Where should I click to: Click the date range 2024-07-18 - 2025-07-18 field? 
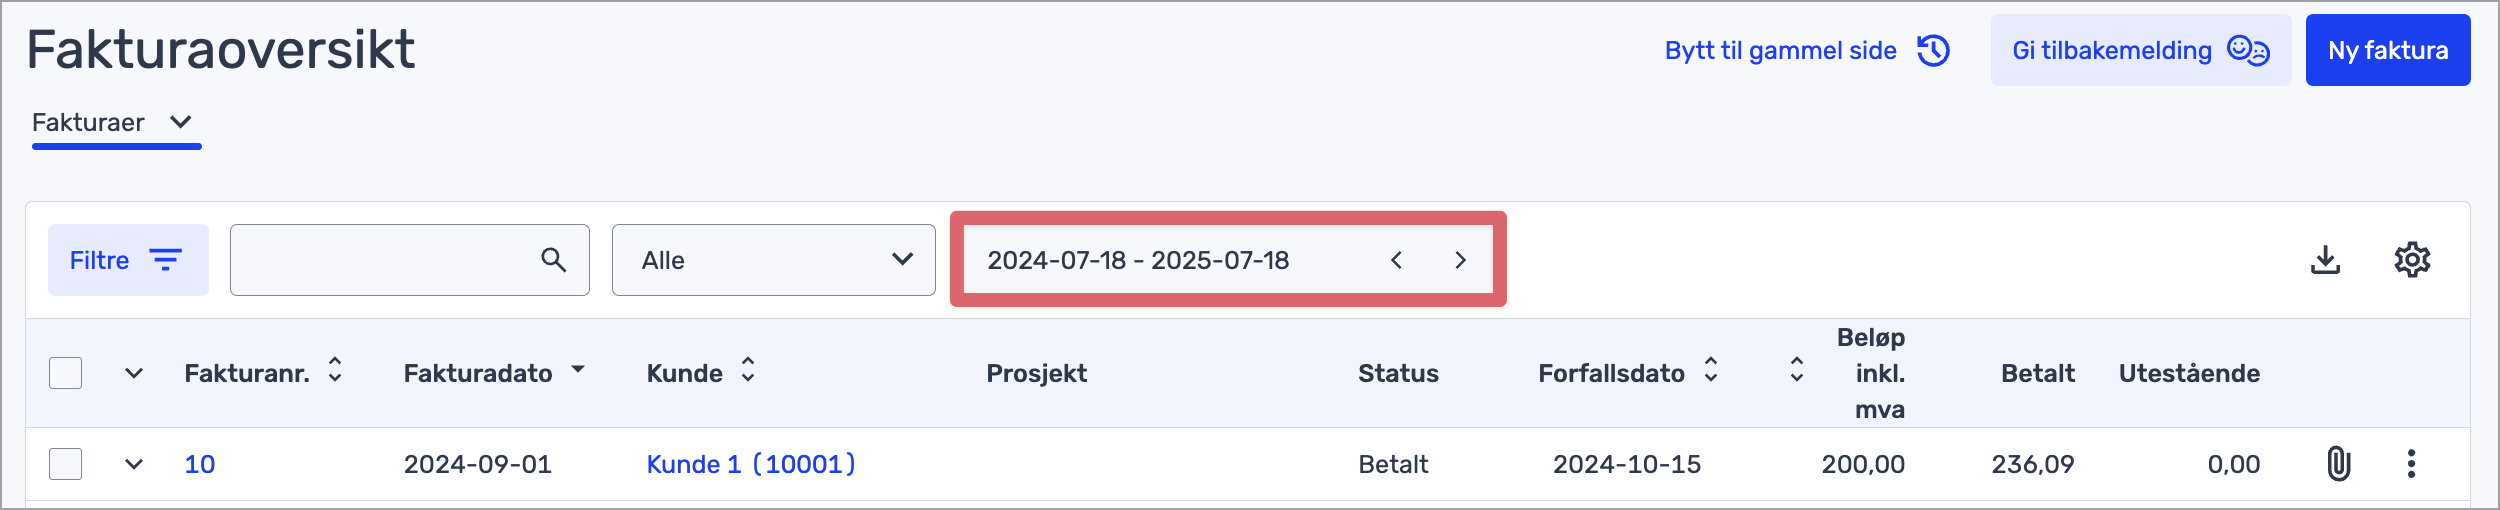pos(1138,260)
